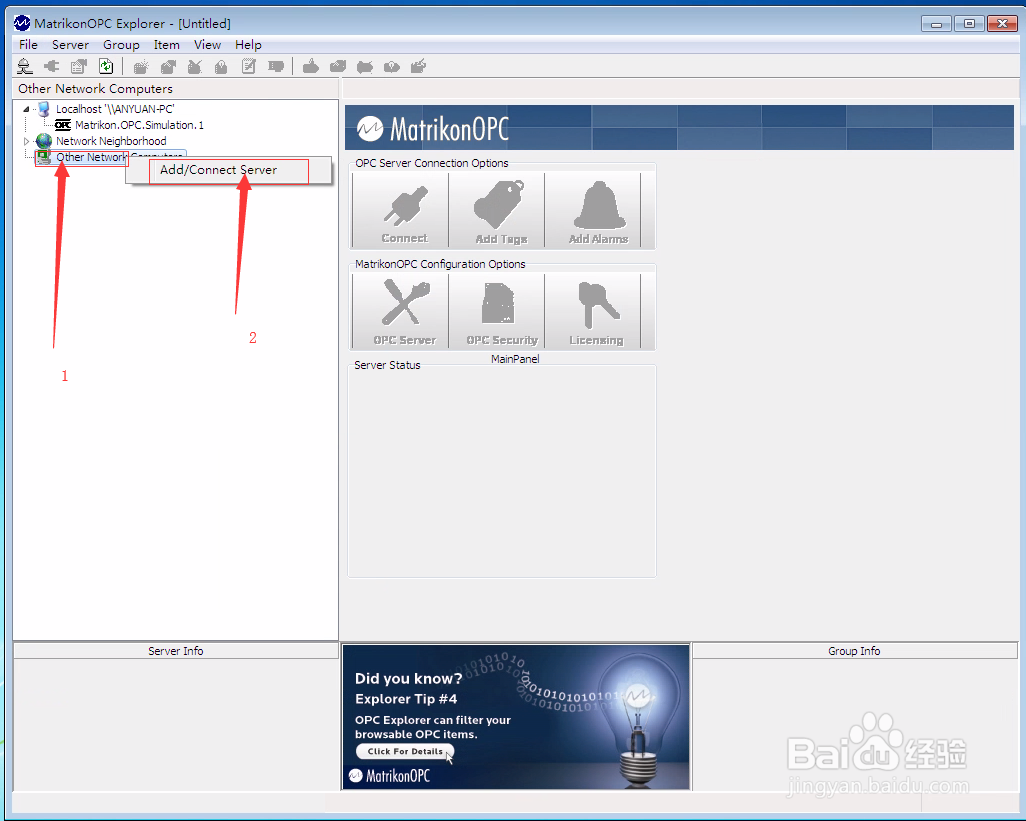This screenshot has height=821, width=1026.
Task: Click the Server Info panel header
Action: tap(175, 651)
